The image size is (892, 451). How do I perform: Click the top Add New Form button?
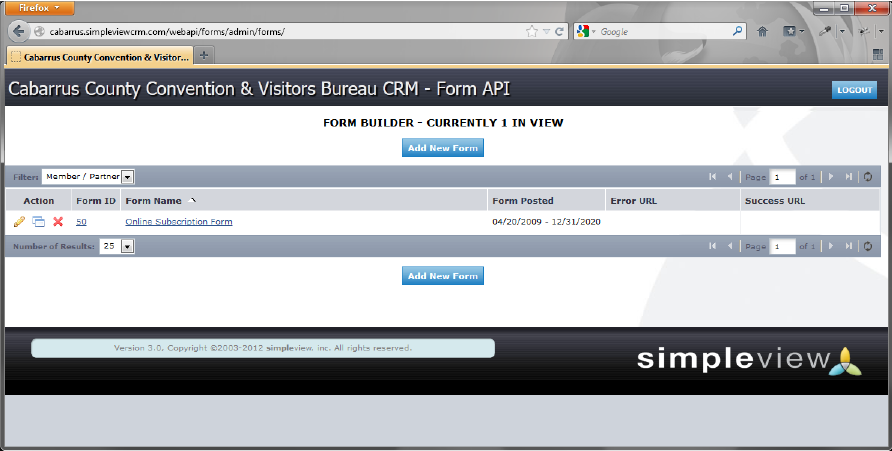point(443,148)
